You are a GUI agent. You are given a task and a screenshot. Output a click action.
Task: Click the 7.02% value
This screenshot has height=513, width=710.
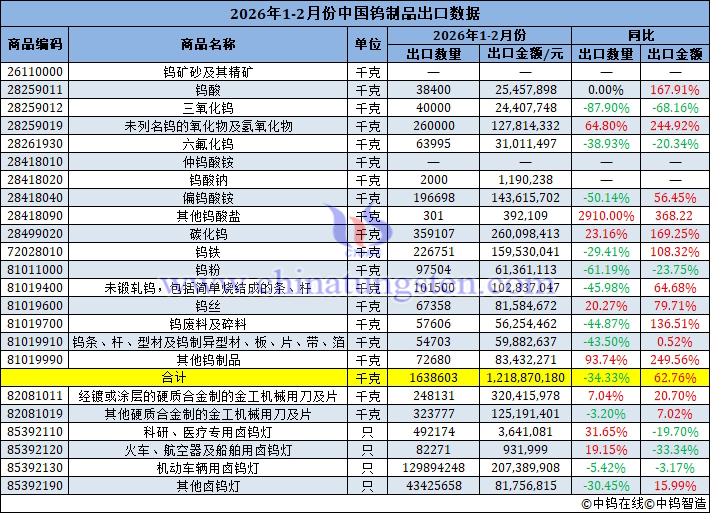[675, 414]
